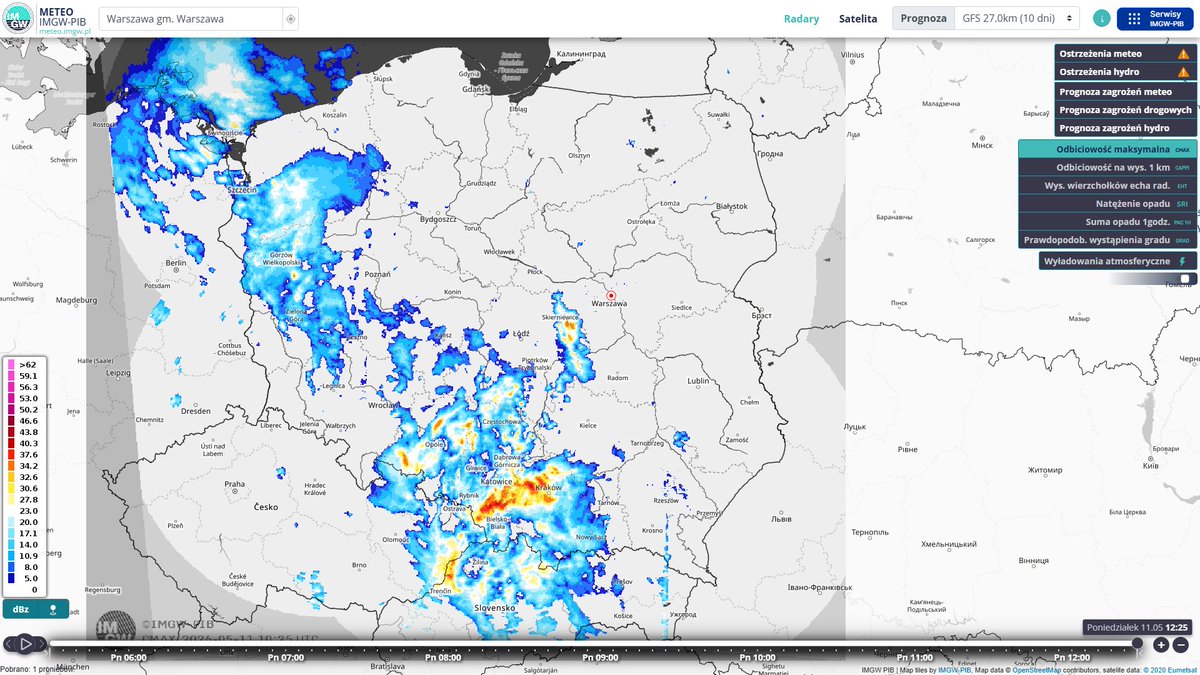Jump to Pn 11:00 on timeline
Viewport: 1200px width, 675px height.
[x=915, y=658]
